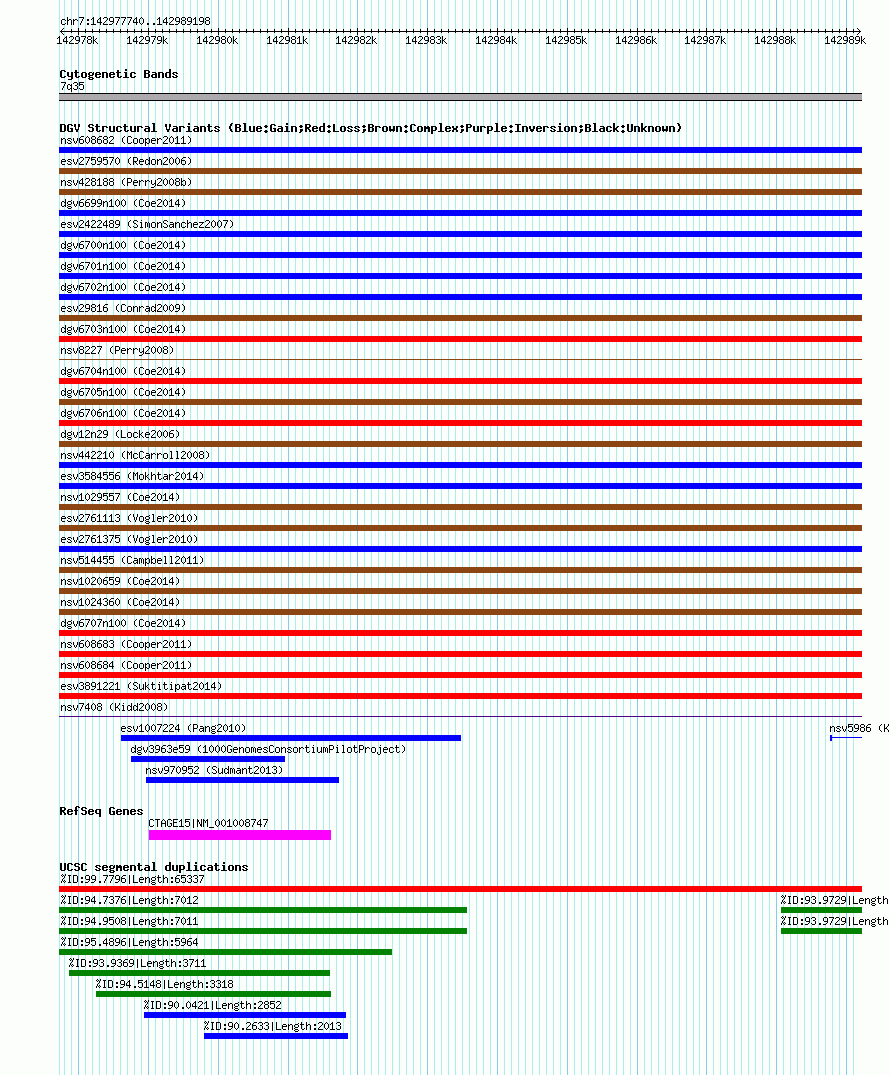Select esv29816 (Conrad2009) label
Viewport: 890px width, 1075px height.
[123, 309]
